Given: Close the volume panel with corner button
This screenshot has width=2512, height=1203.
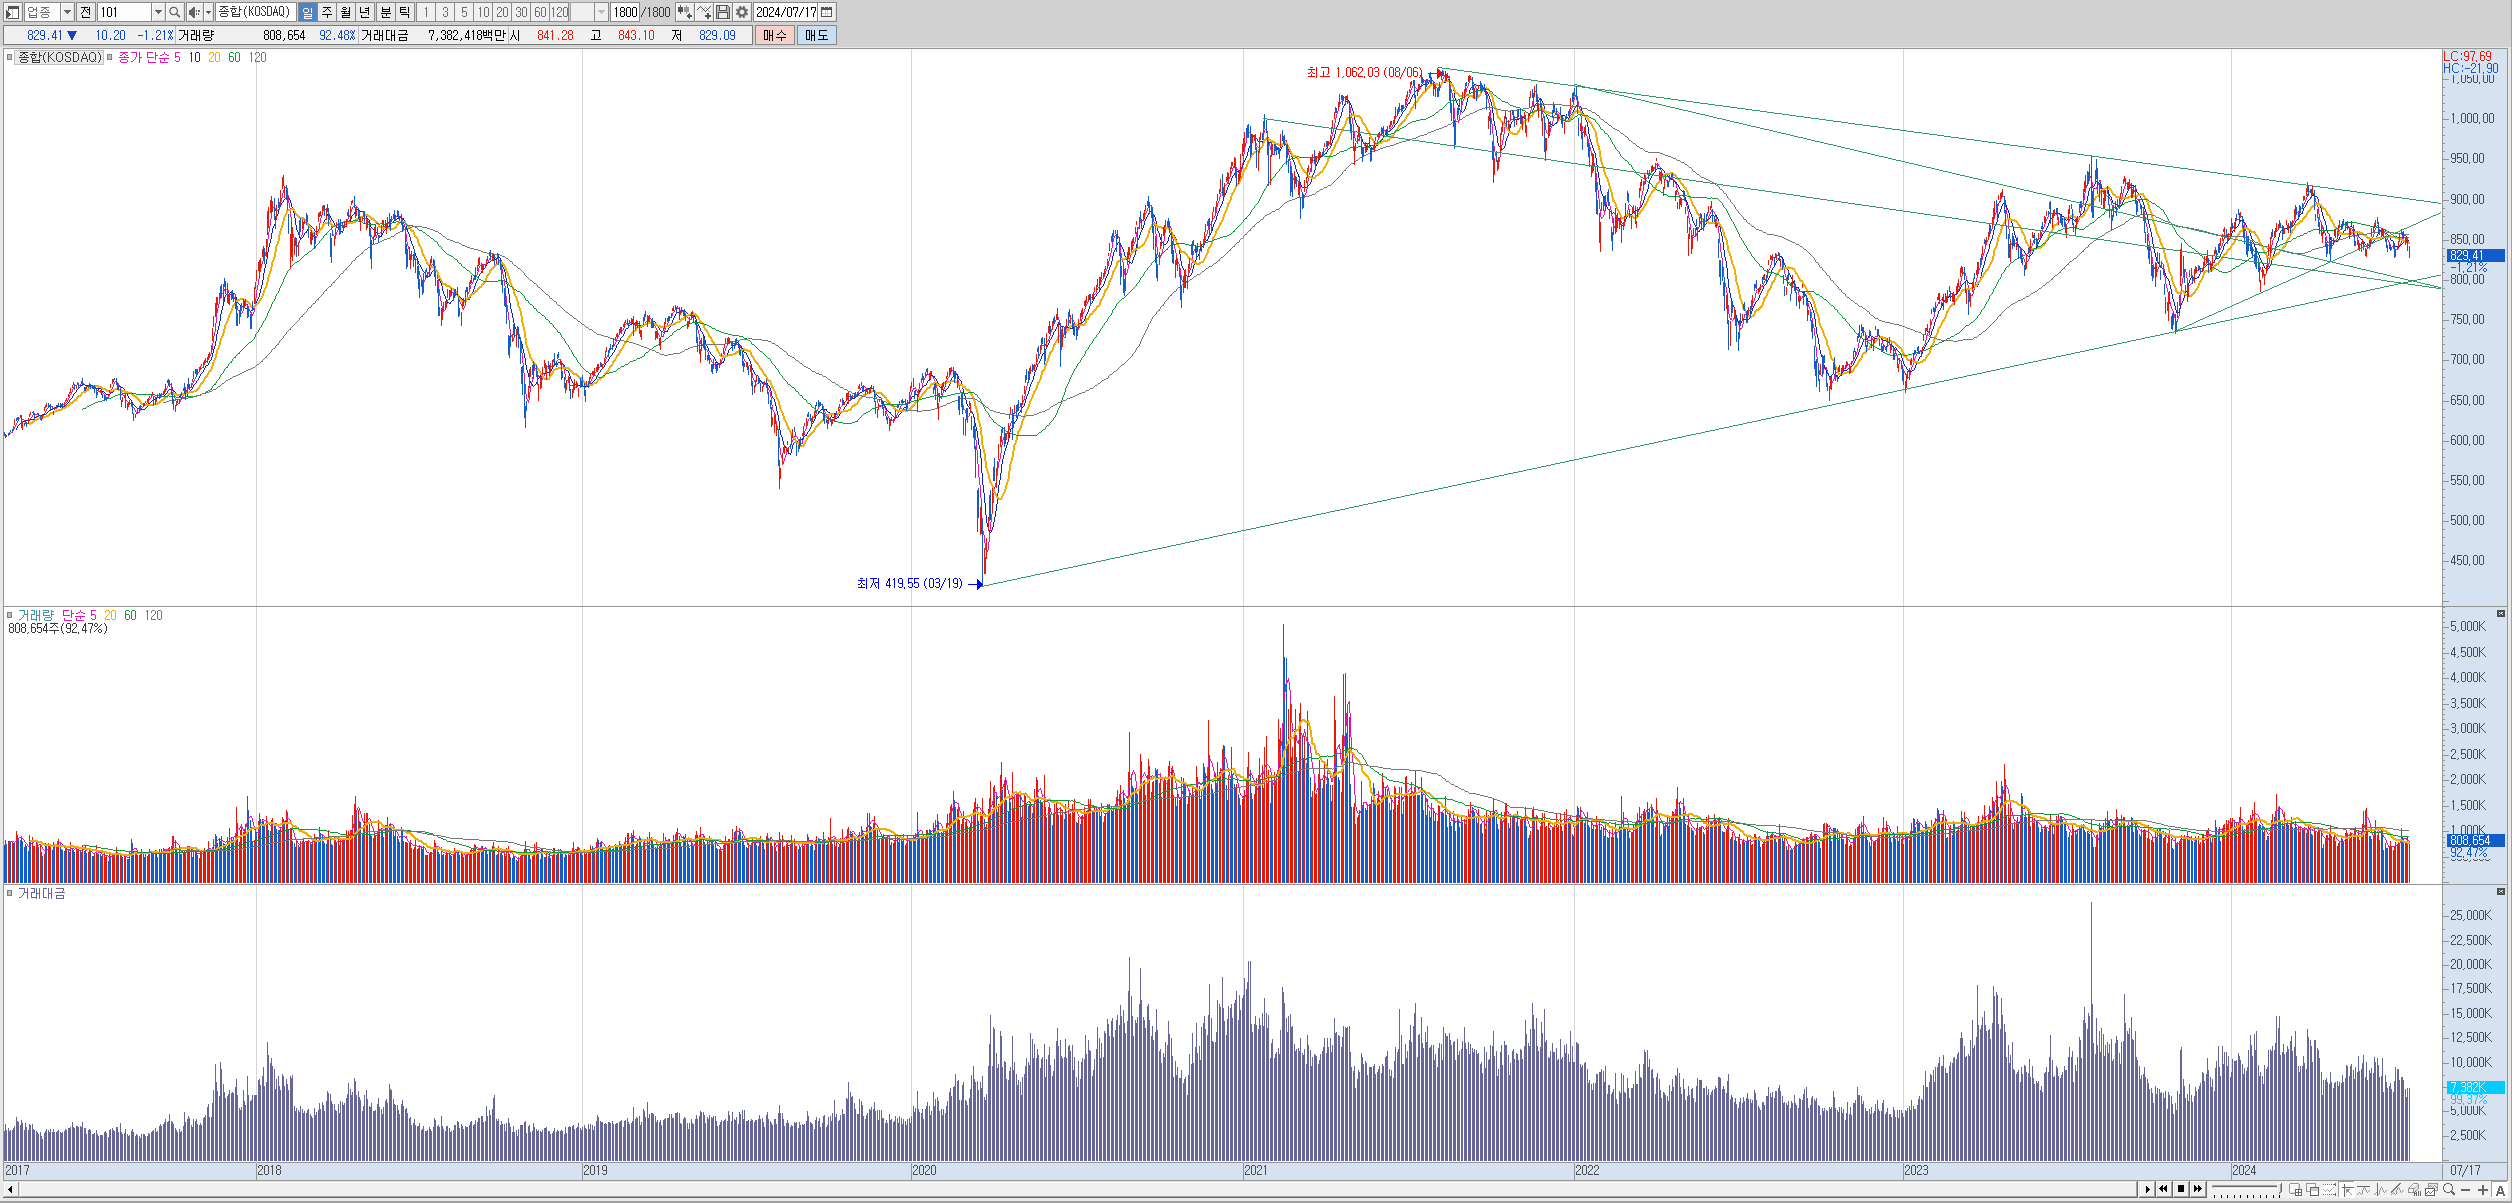Looking at the screenshot, I should pyautogui.click(x=2501, y=613).
